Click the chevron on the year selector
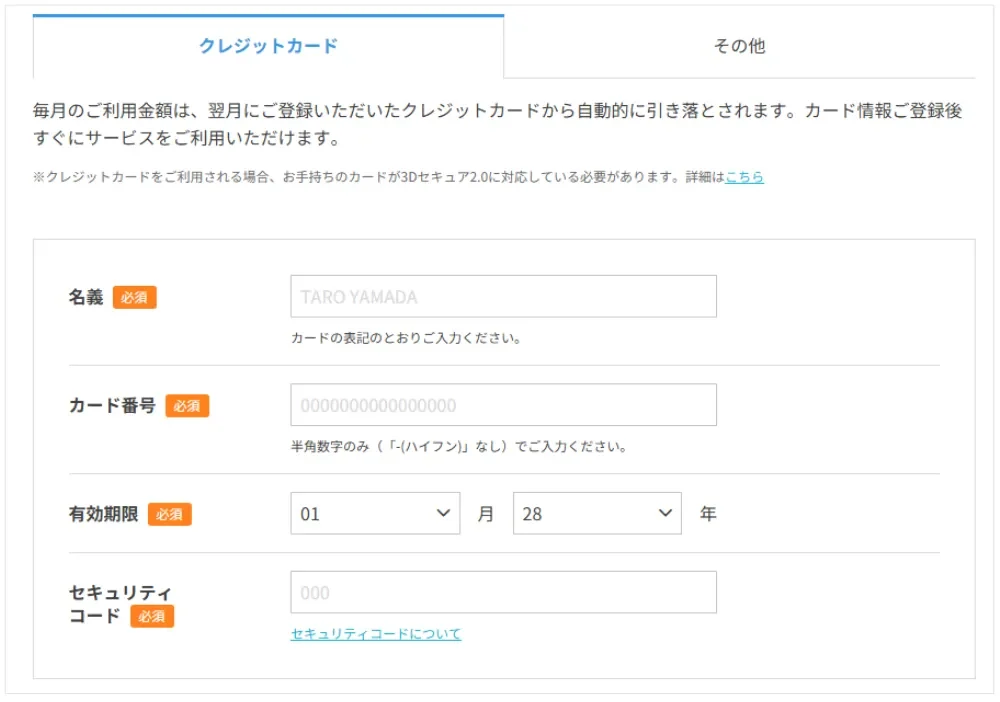Image resolution: width=1000 pixels, height=702 pixels. pyautogui.click(x=665, y=513)
